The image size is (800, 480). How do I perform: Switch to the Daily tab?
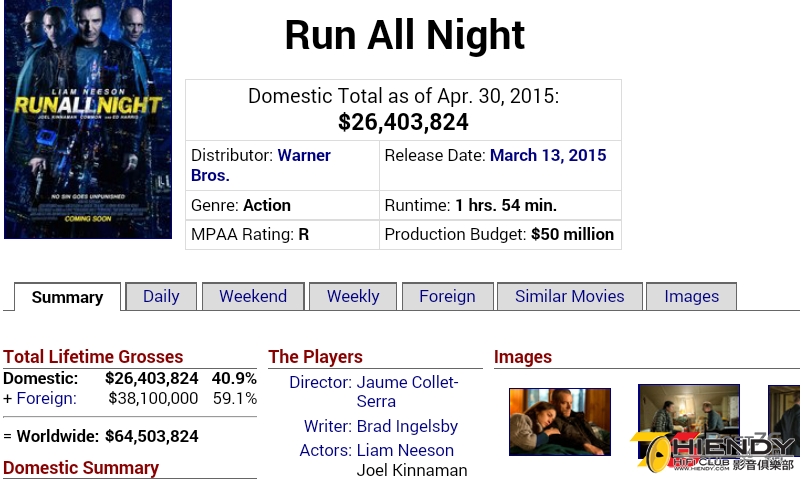click(161, 297)
